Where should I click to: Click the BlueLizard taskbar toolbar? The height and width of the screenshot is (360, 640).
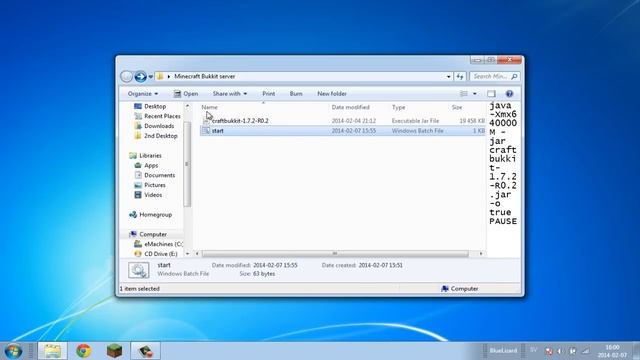pyautogui.click(x=503, y=351)
